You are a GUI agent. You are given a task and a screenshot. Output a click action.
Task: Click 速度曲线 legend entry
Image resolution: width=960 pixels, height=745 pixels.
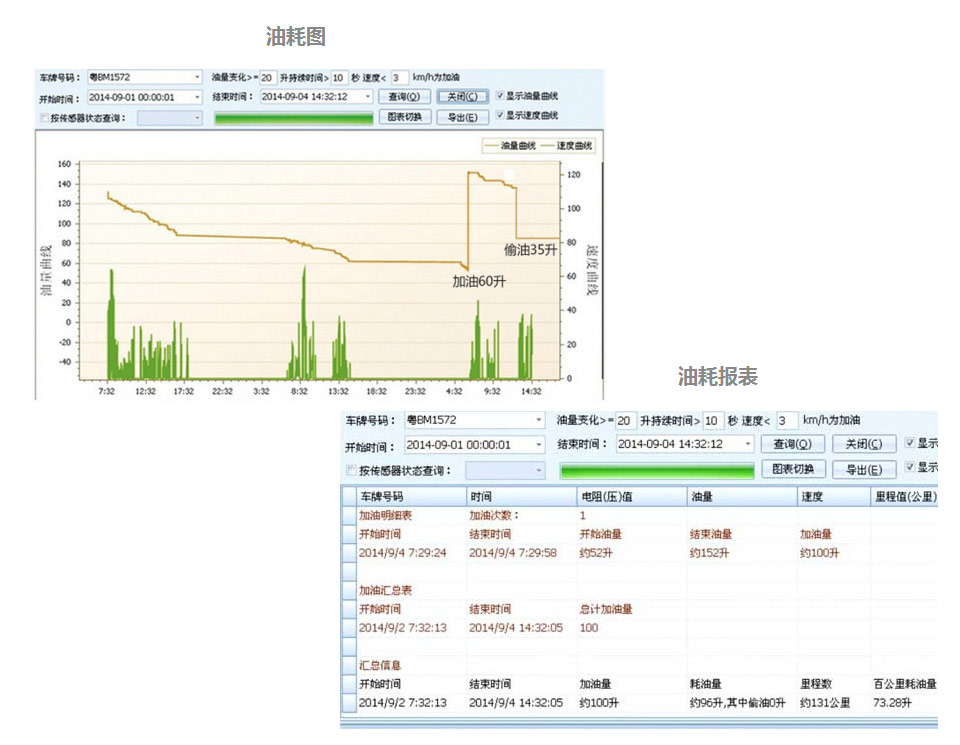click(566, 146)
